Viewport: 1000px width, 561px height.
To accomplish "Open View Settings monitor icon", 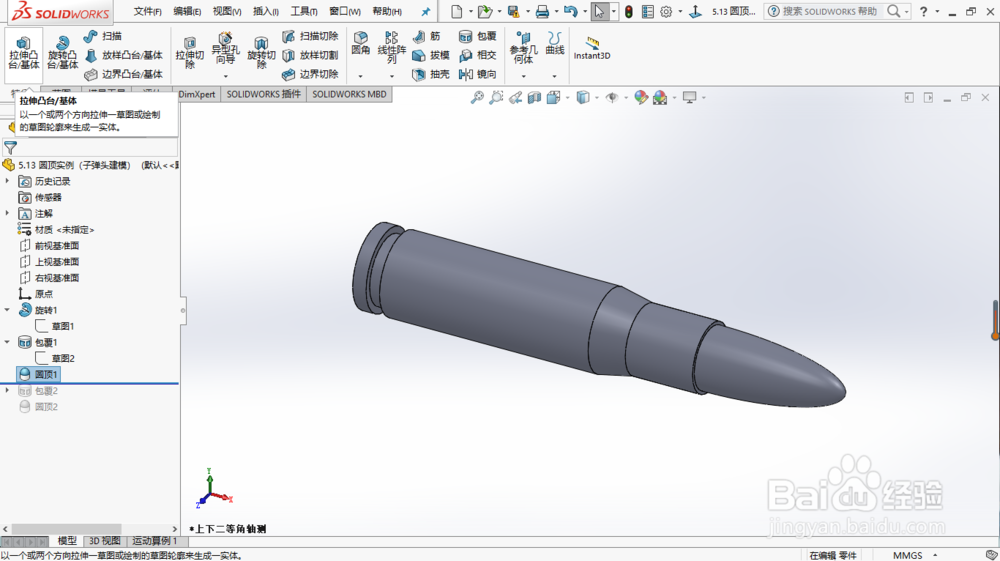I will pyautogui.click(x=689, y=98).
